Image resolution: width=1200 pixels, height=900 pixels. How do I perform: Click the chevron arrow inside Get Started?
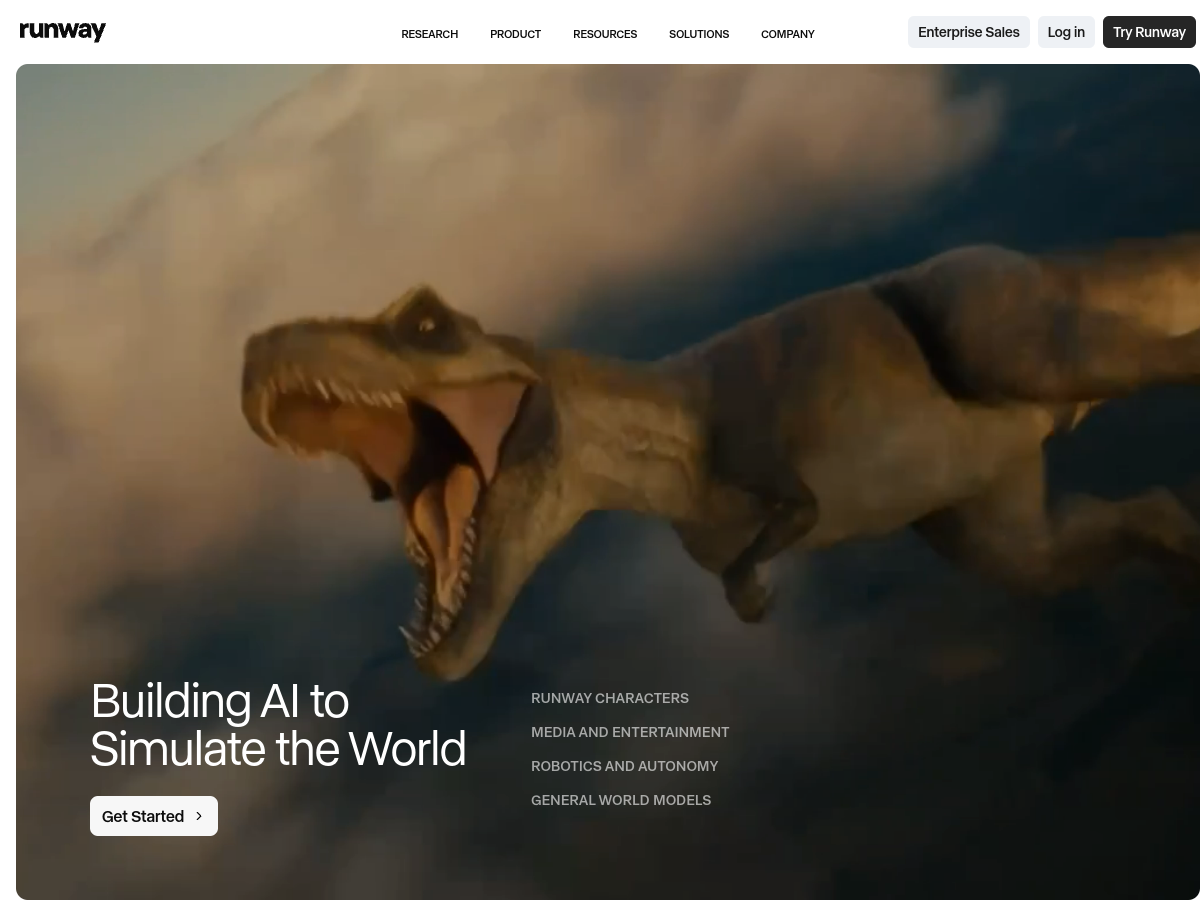pyautogui.click(x=198, y=816)
